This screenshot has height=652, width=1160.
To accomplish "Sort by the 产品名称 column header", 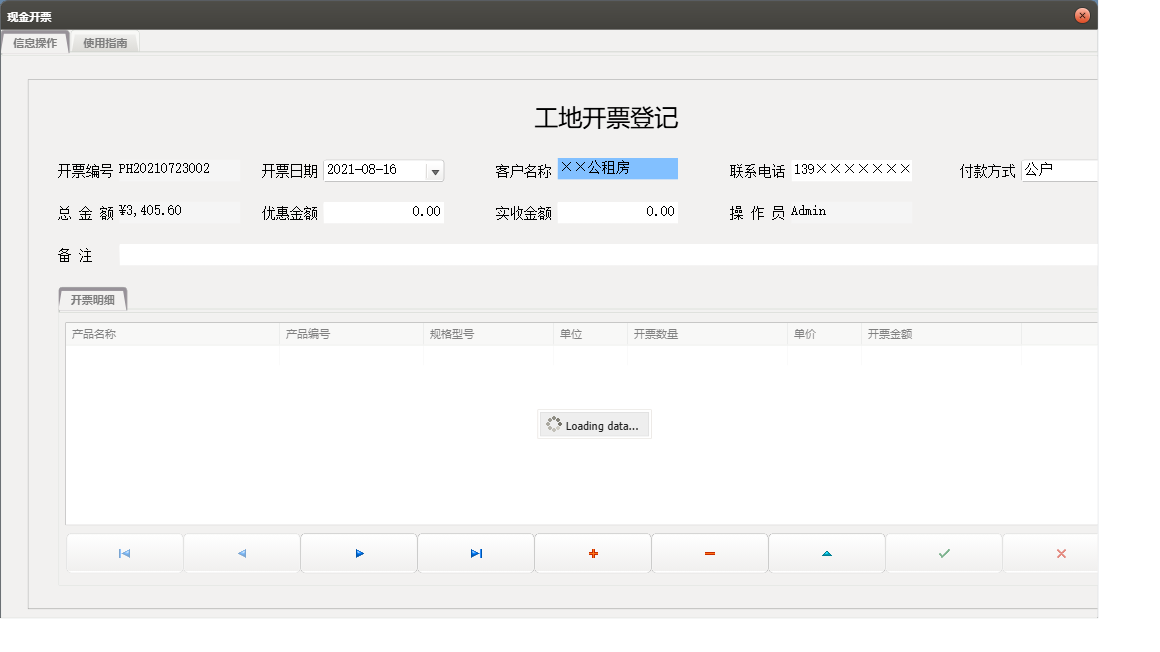I will [x=120, y=333].
